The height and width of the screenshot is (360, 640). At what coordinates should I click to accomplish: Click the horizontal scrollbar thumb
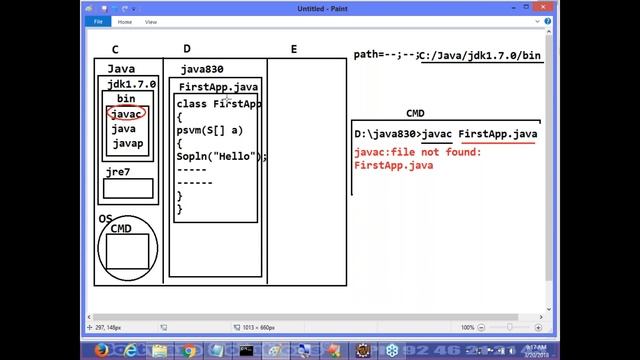(x=306, y=317)
